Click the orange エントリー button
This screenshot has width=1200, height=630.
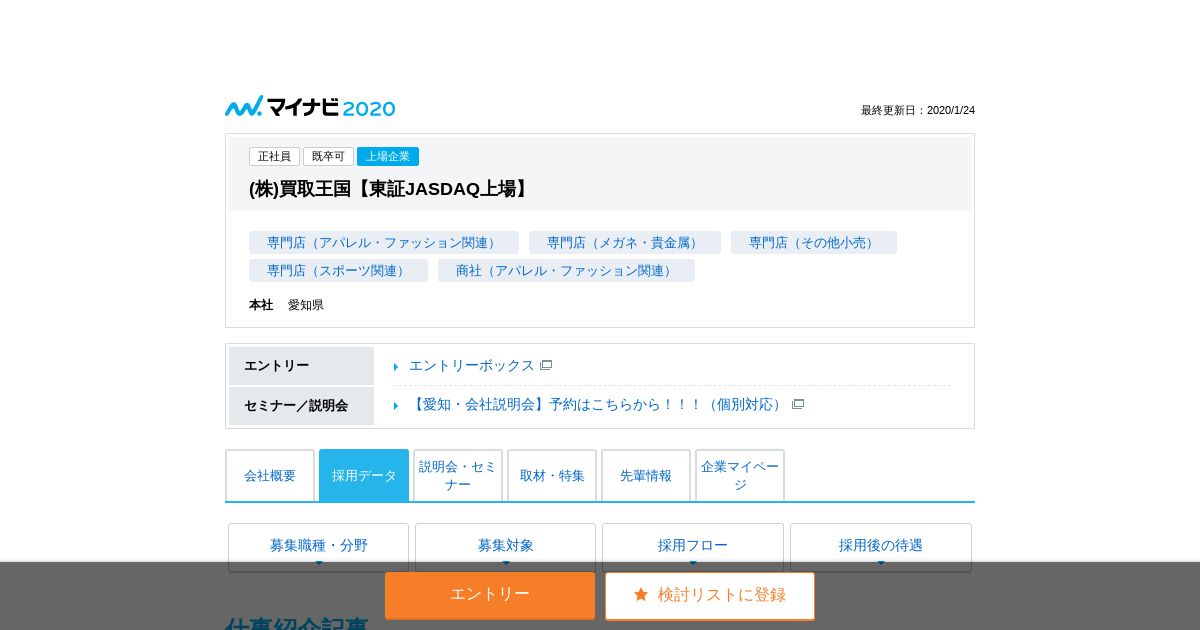pos(490,595)
